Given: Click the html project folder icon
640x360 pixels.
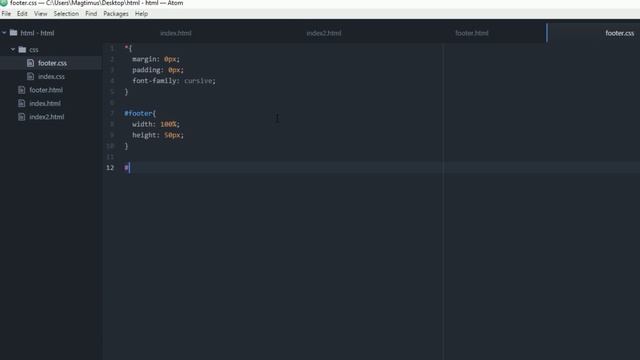Looking at the screenshot, I should click(x=13, y=33).
